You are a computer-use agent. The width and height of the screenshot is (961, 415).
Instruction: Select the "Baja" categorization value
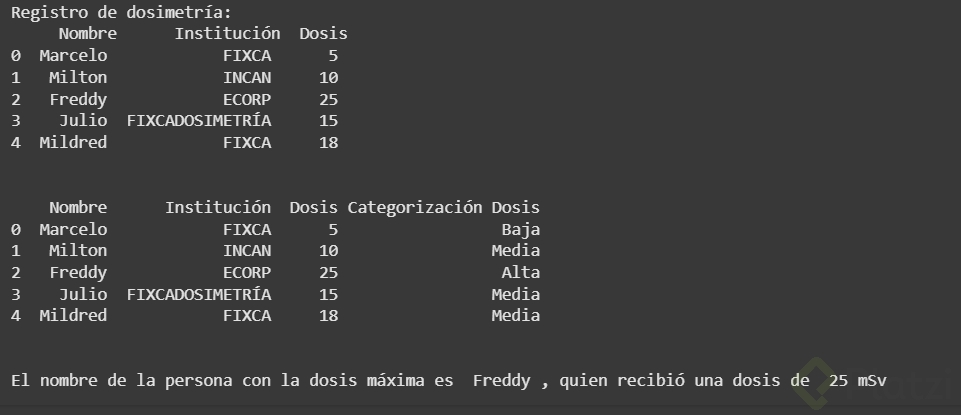520,230
